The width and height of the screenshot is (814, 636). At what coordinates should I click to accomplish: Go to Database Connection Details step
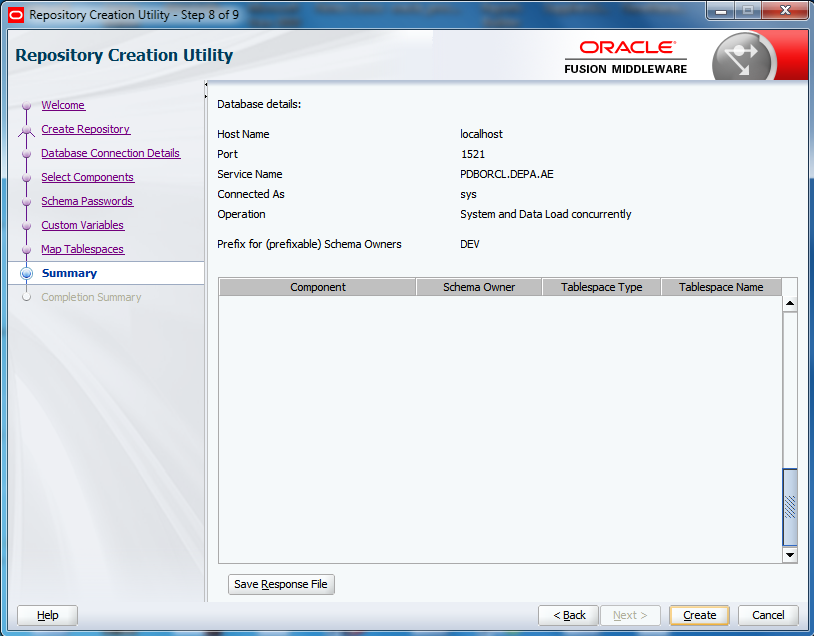tap(111, 153)
